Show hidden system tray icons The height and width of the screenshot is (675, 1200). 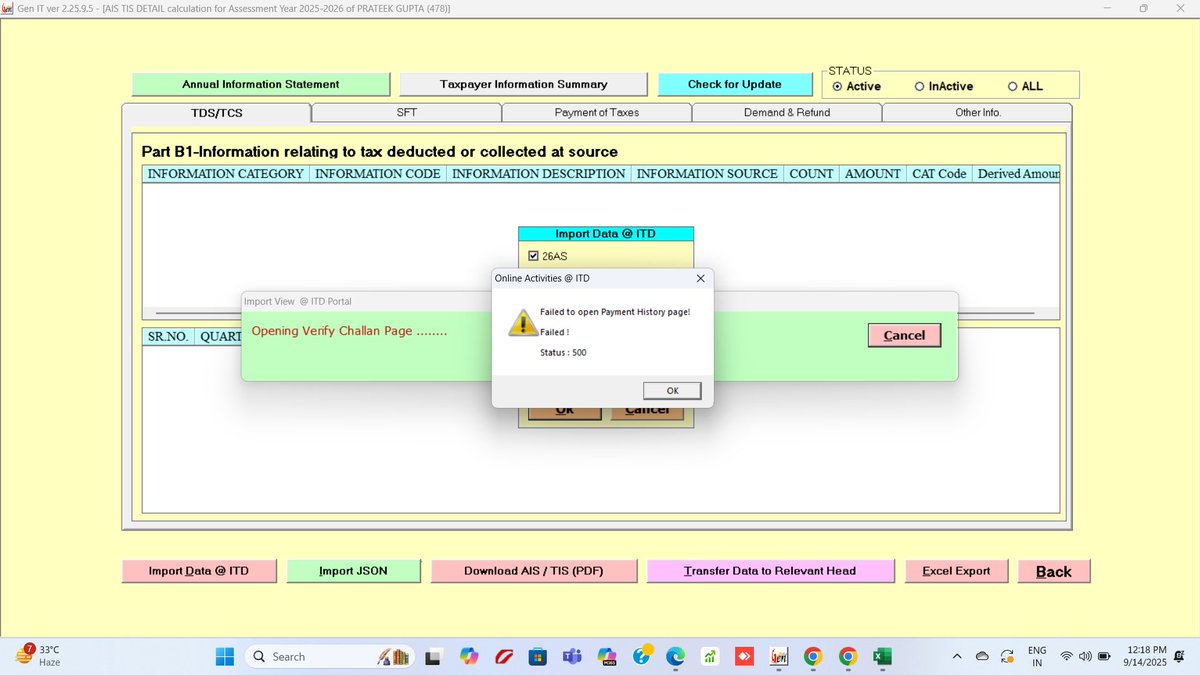click(x=957, y=657)
